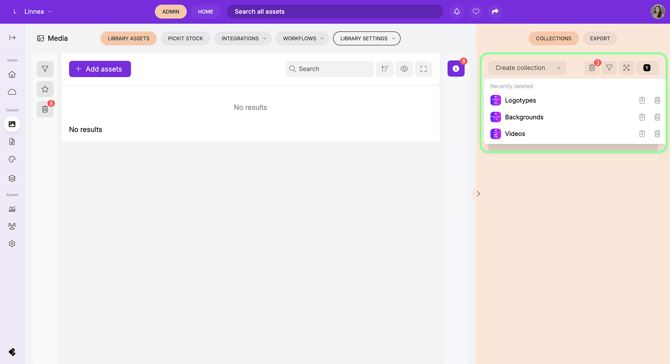Click the Add assets button
This screenshot has height=364, width=670.
tap(100, 69)
